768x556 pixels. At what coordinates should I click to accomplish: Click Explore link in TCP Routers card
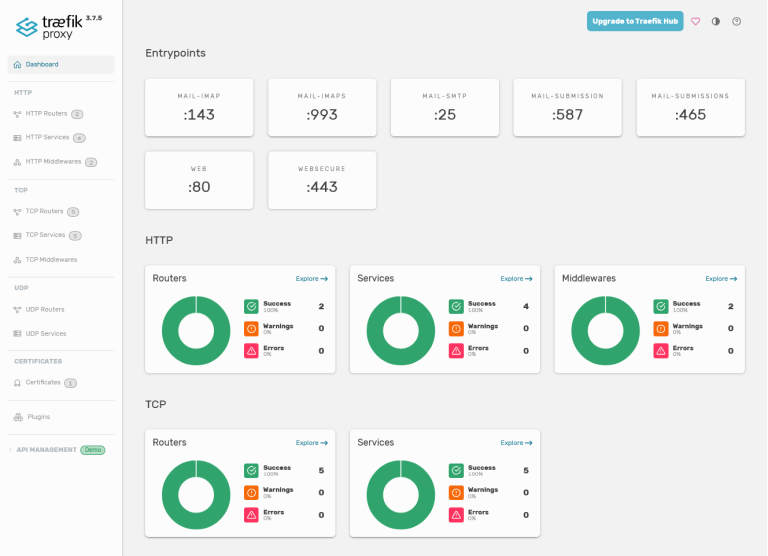click(312, 443)
